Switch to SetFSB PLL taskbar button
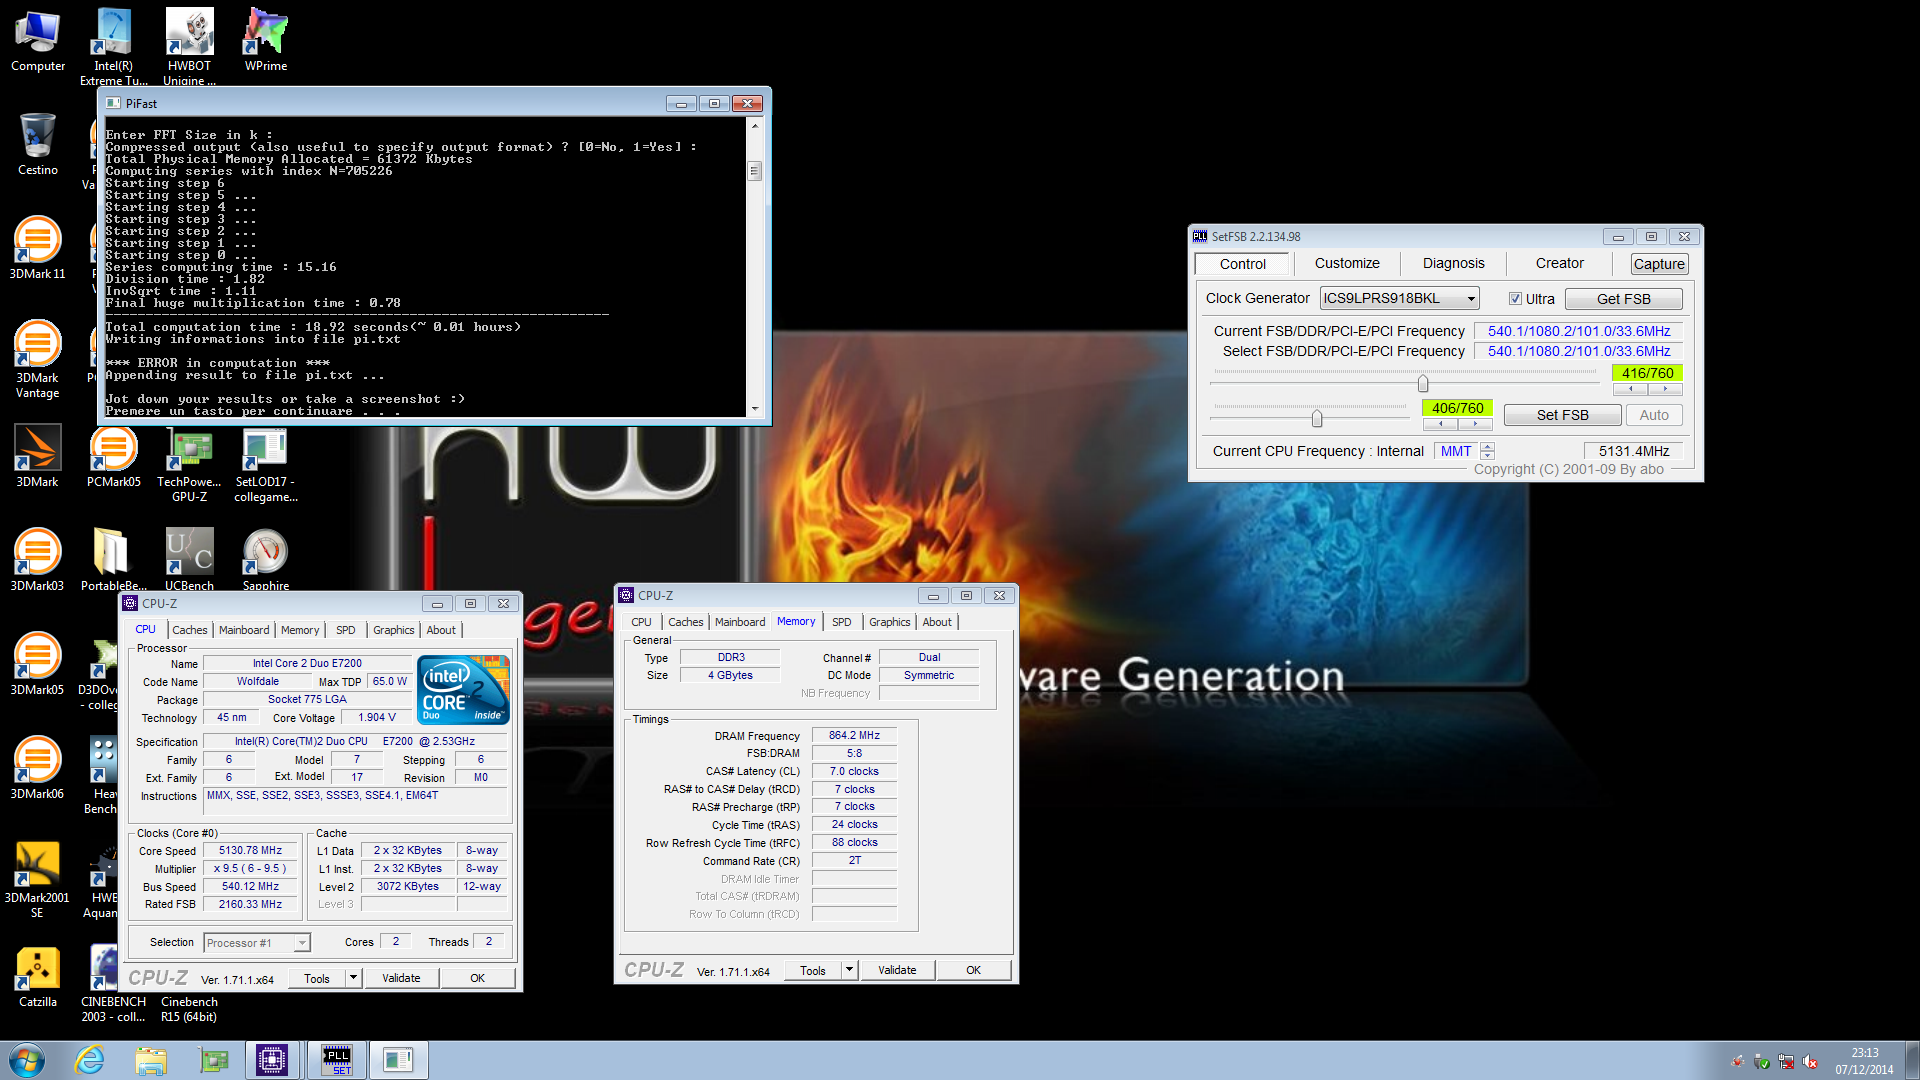 tap(336, 1060)
